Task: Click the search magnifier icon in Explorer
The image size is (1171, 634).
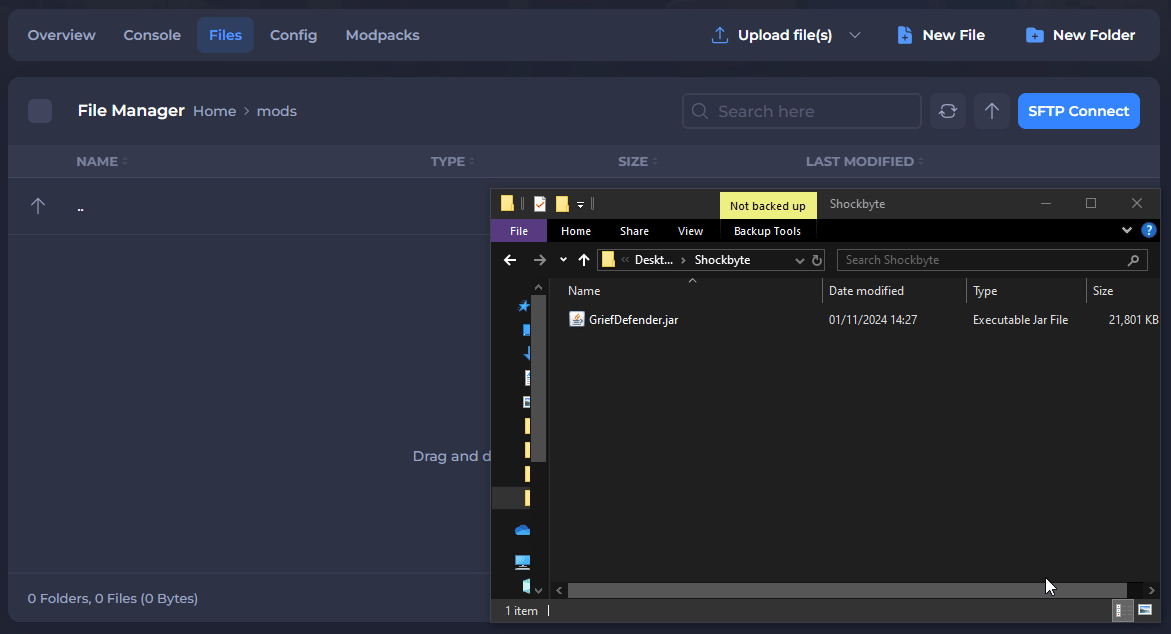Action: (x=1133, y=260)
